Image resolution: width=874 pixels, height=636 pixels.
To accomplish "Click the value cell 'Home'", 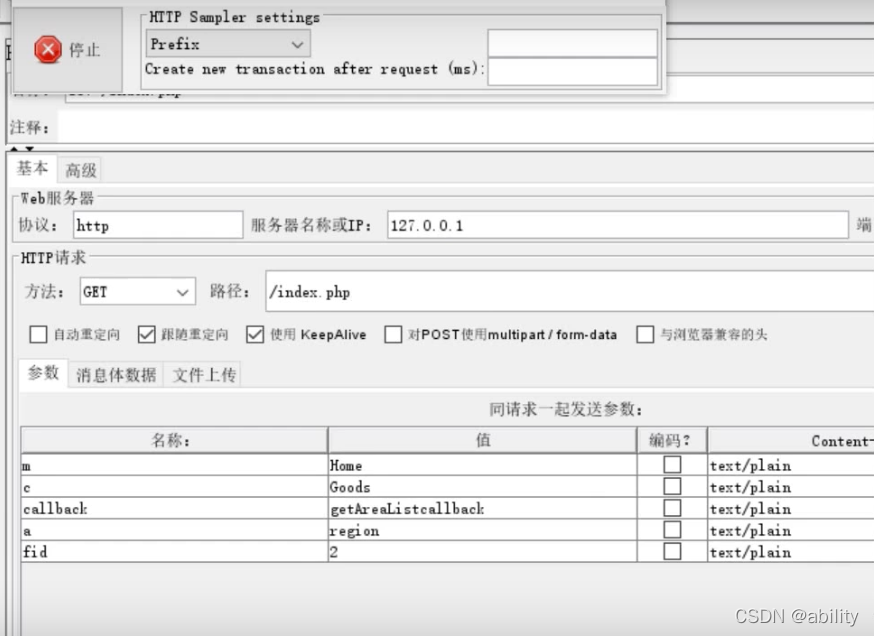I will 483,465.
